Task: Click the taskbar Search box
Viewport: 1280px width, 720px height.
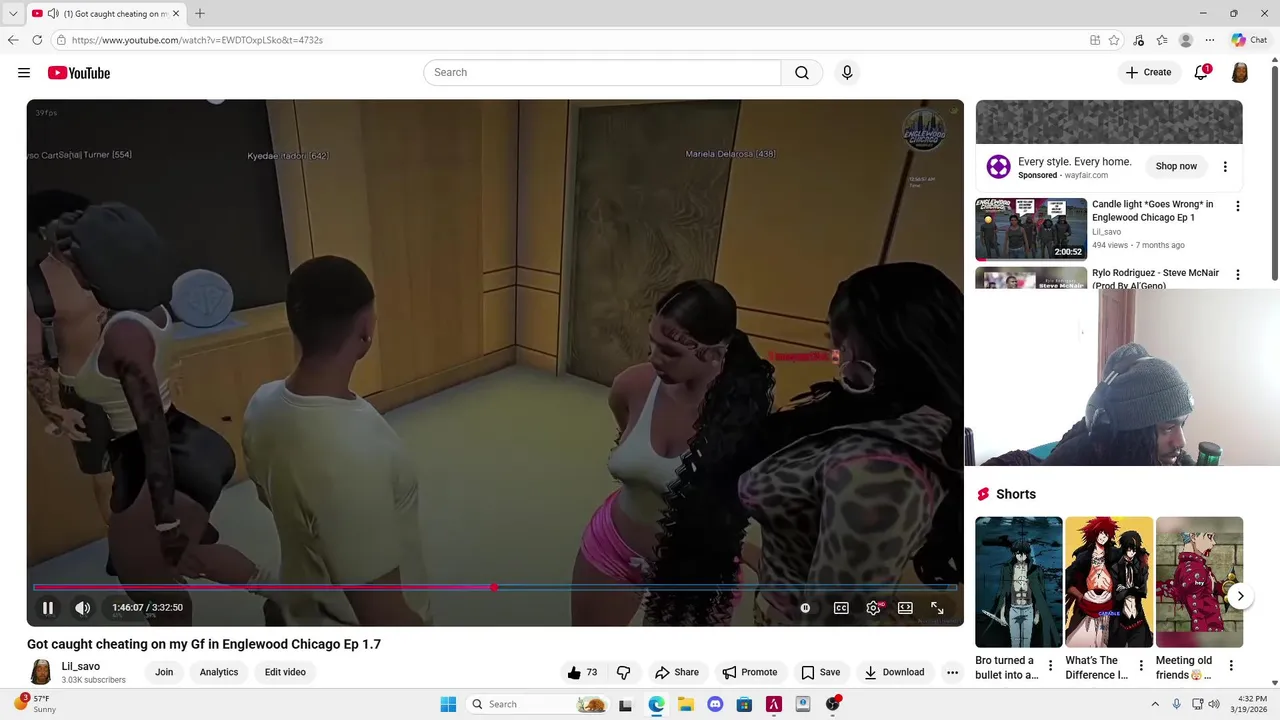Action: tap(538, 704)
